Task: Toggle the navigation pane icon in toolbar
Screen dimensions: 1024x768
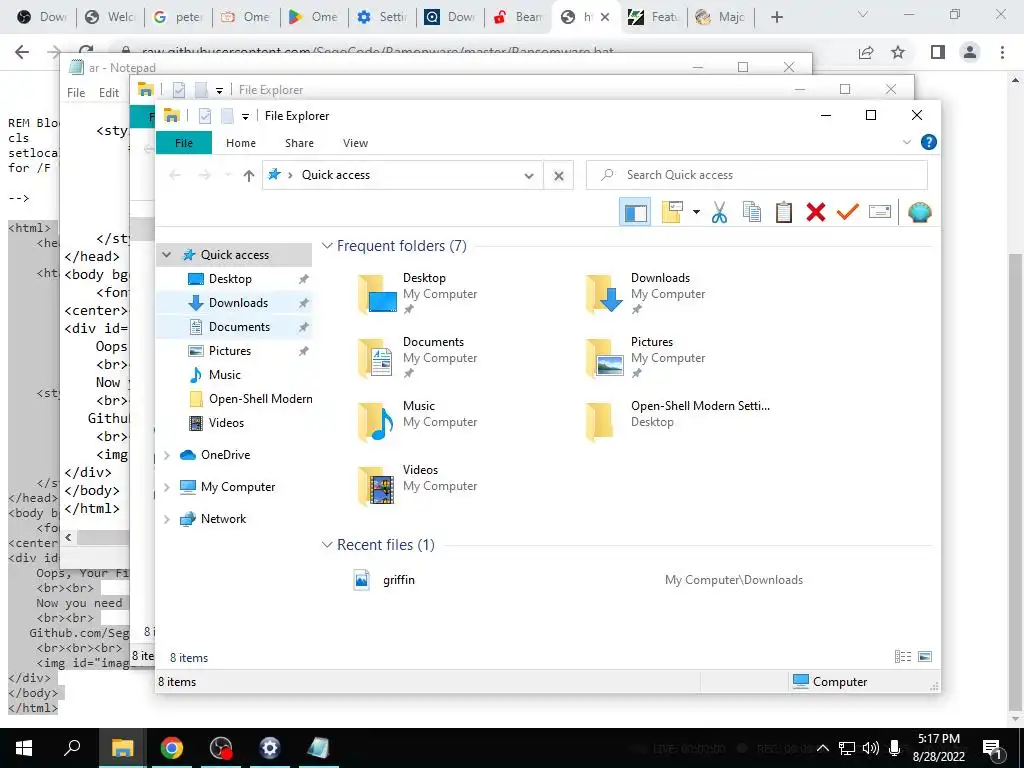Action: point(635,212)
